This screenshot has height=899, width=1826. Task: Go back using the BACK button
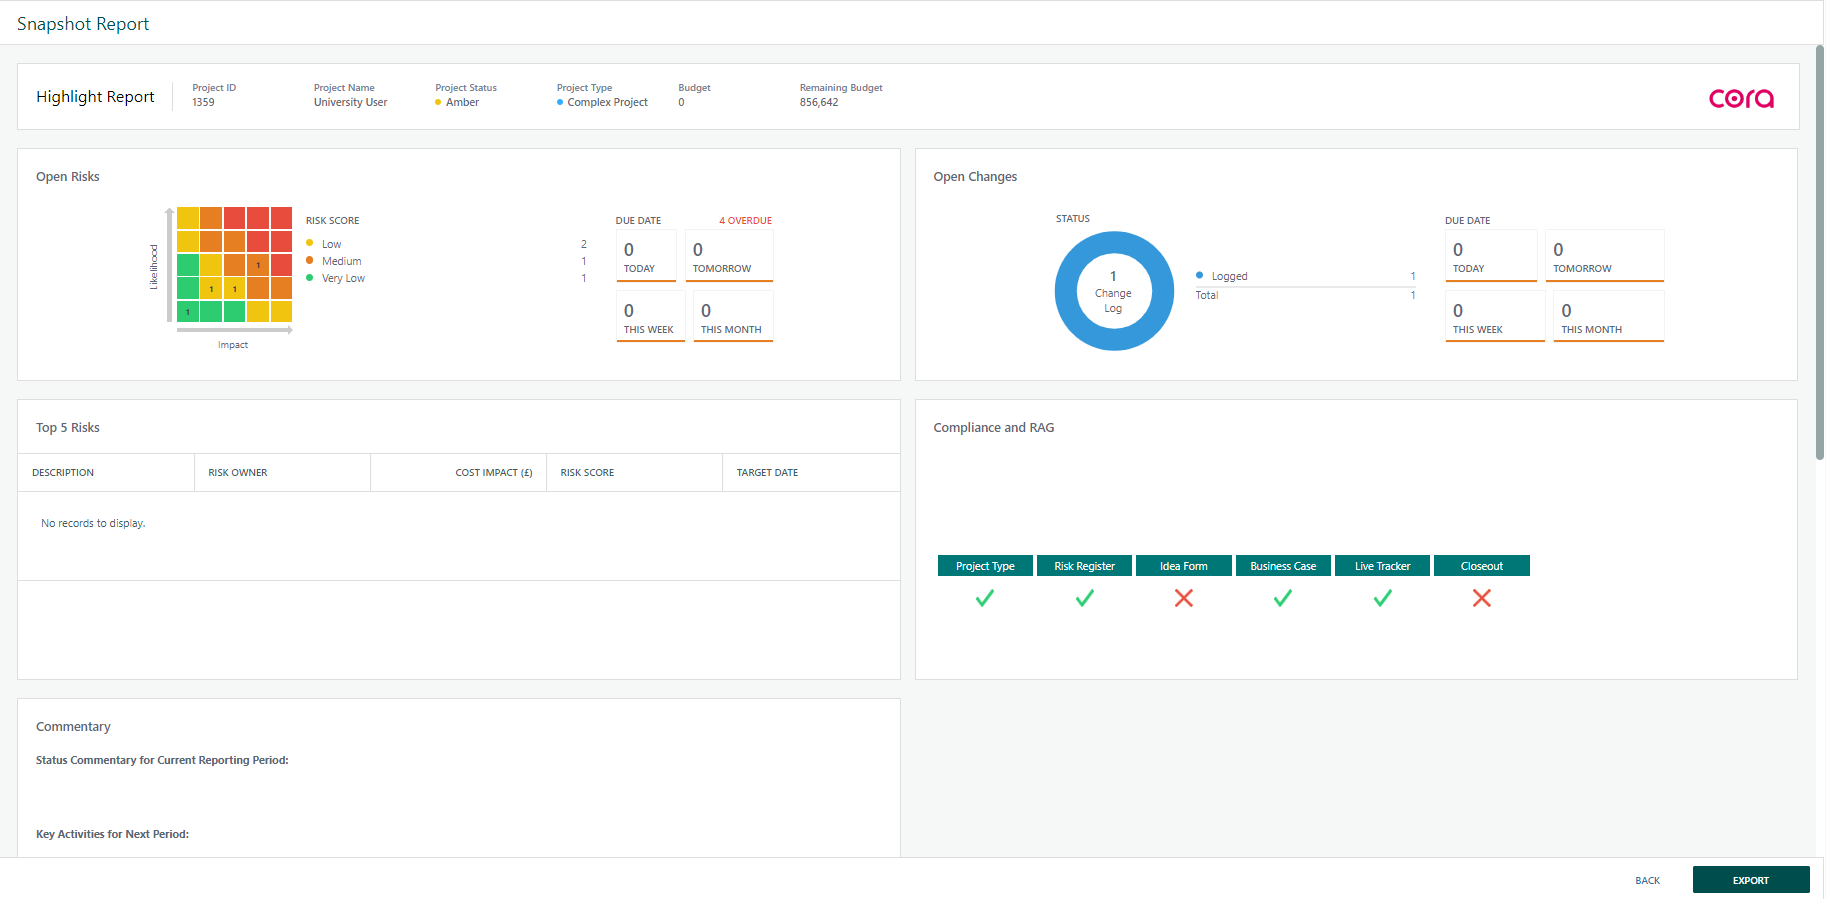pyautogui.click(x=1647, y=881)
